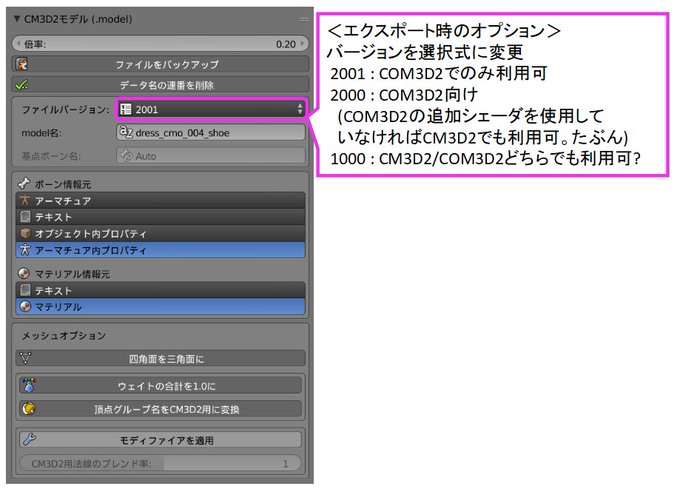Click text icon in bone source テキスト row
Image resolution: width=680 pixels, height=489 pixels.
(25, 216)
